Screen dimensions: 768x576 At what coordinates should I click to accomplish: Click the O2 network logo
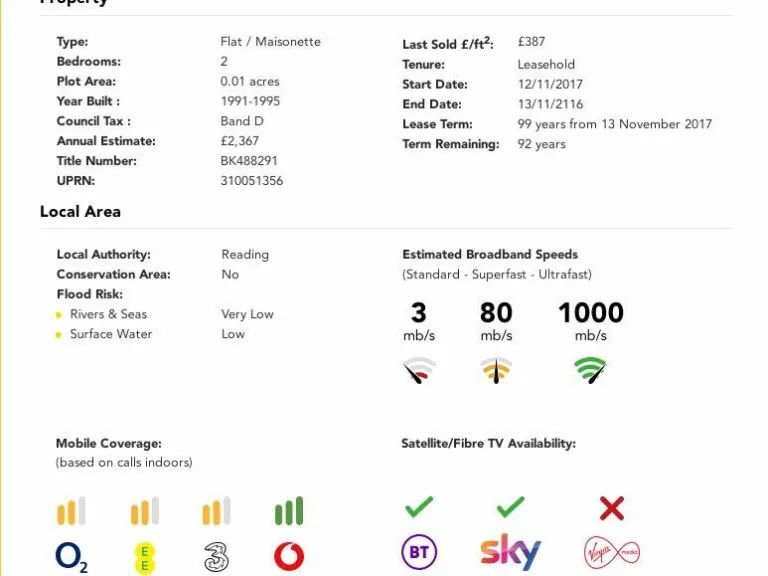tap(72, 555)
